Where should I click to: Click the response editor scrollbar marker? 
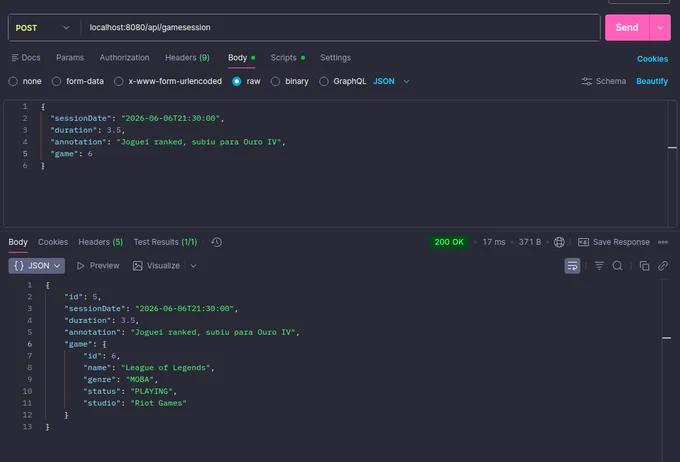(667, 338)
